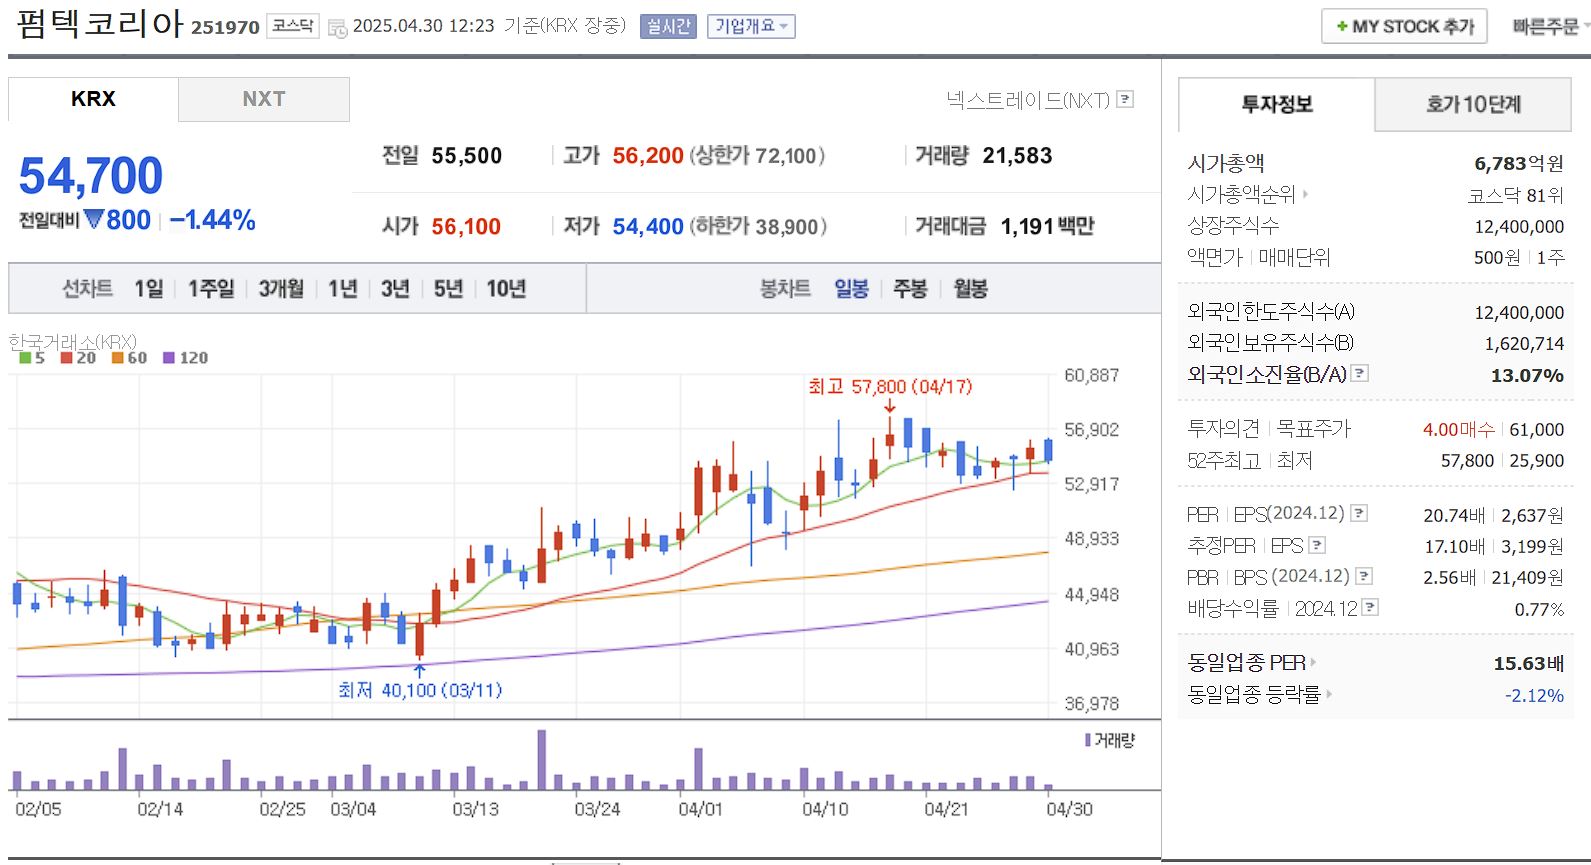Click the 거래량 legend swatch

pos(1087,740)
